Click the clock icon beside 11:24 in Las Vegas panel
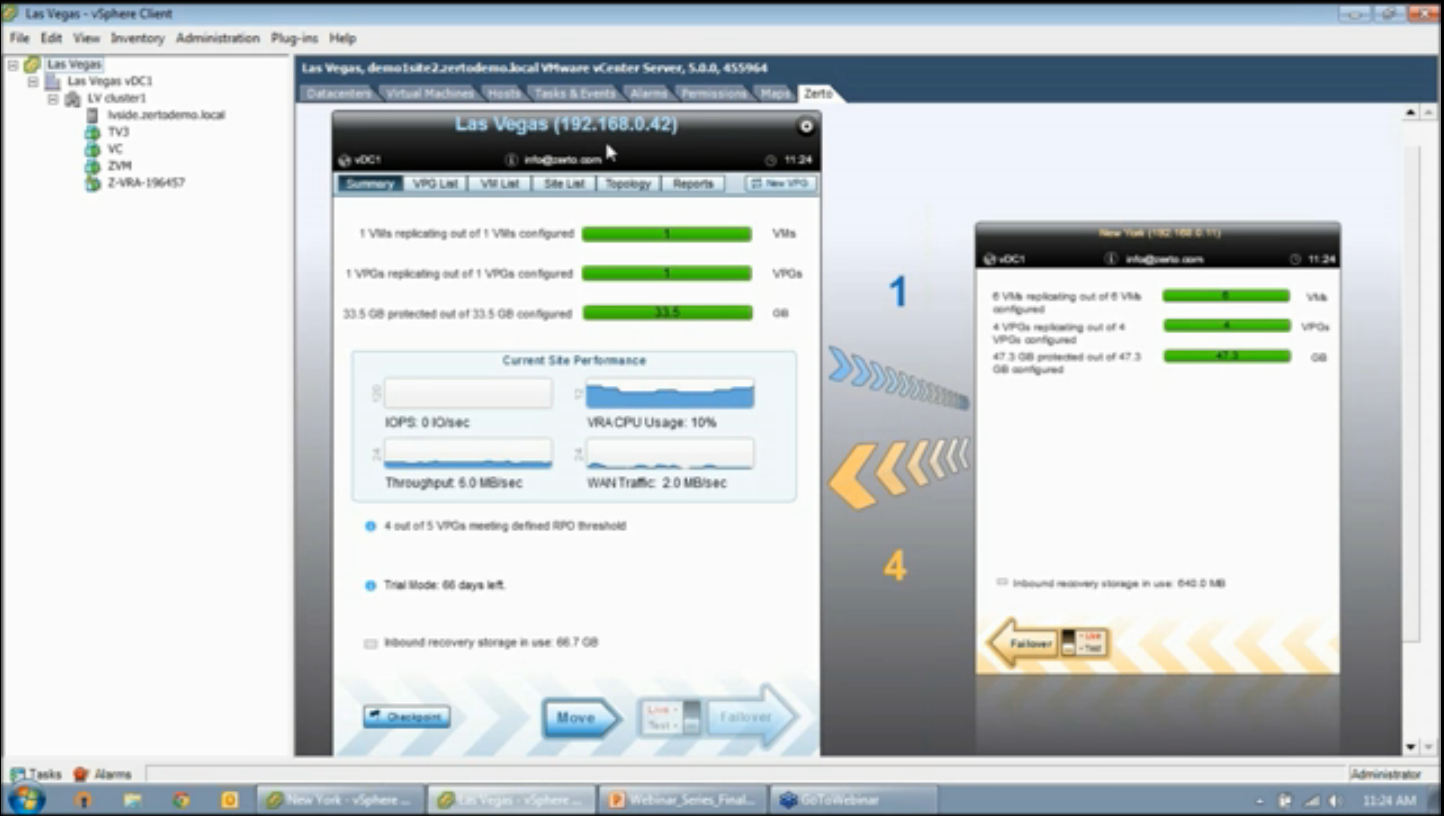The image size is (1444, 816). pos(770,160)
